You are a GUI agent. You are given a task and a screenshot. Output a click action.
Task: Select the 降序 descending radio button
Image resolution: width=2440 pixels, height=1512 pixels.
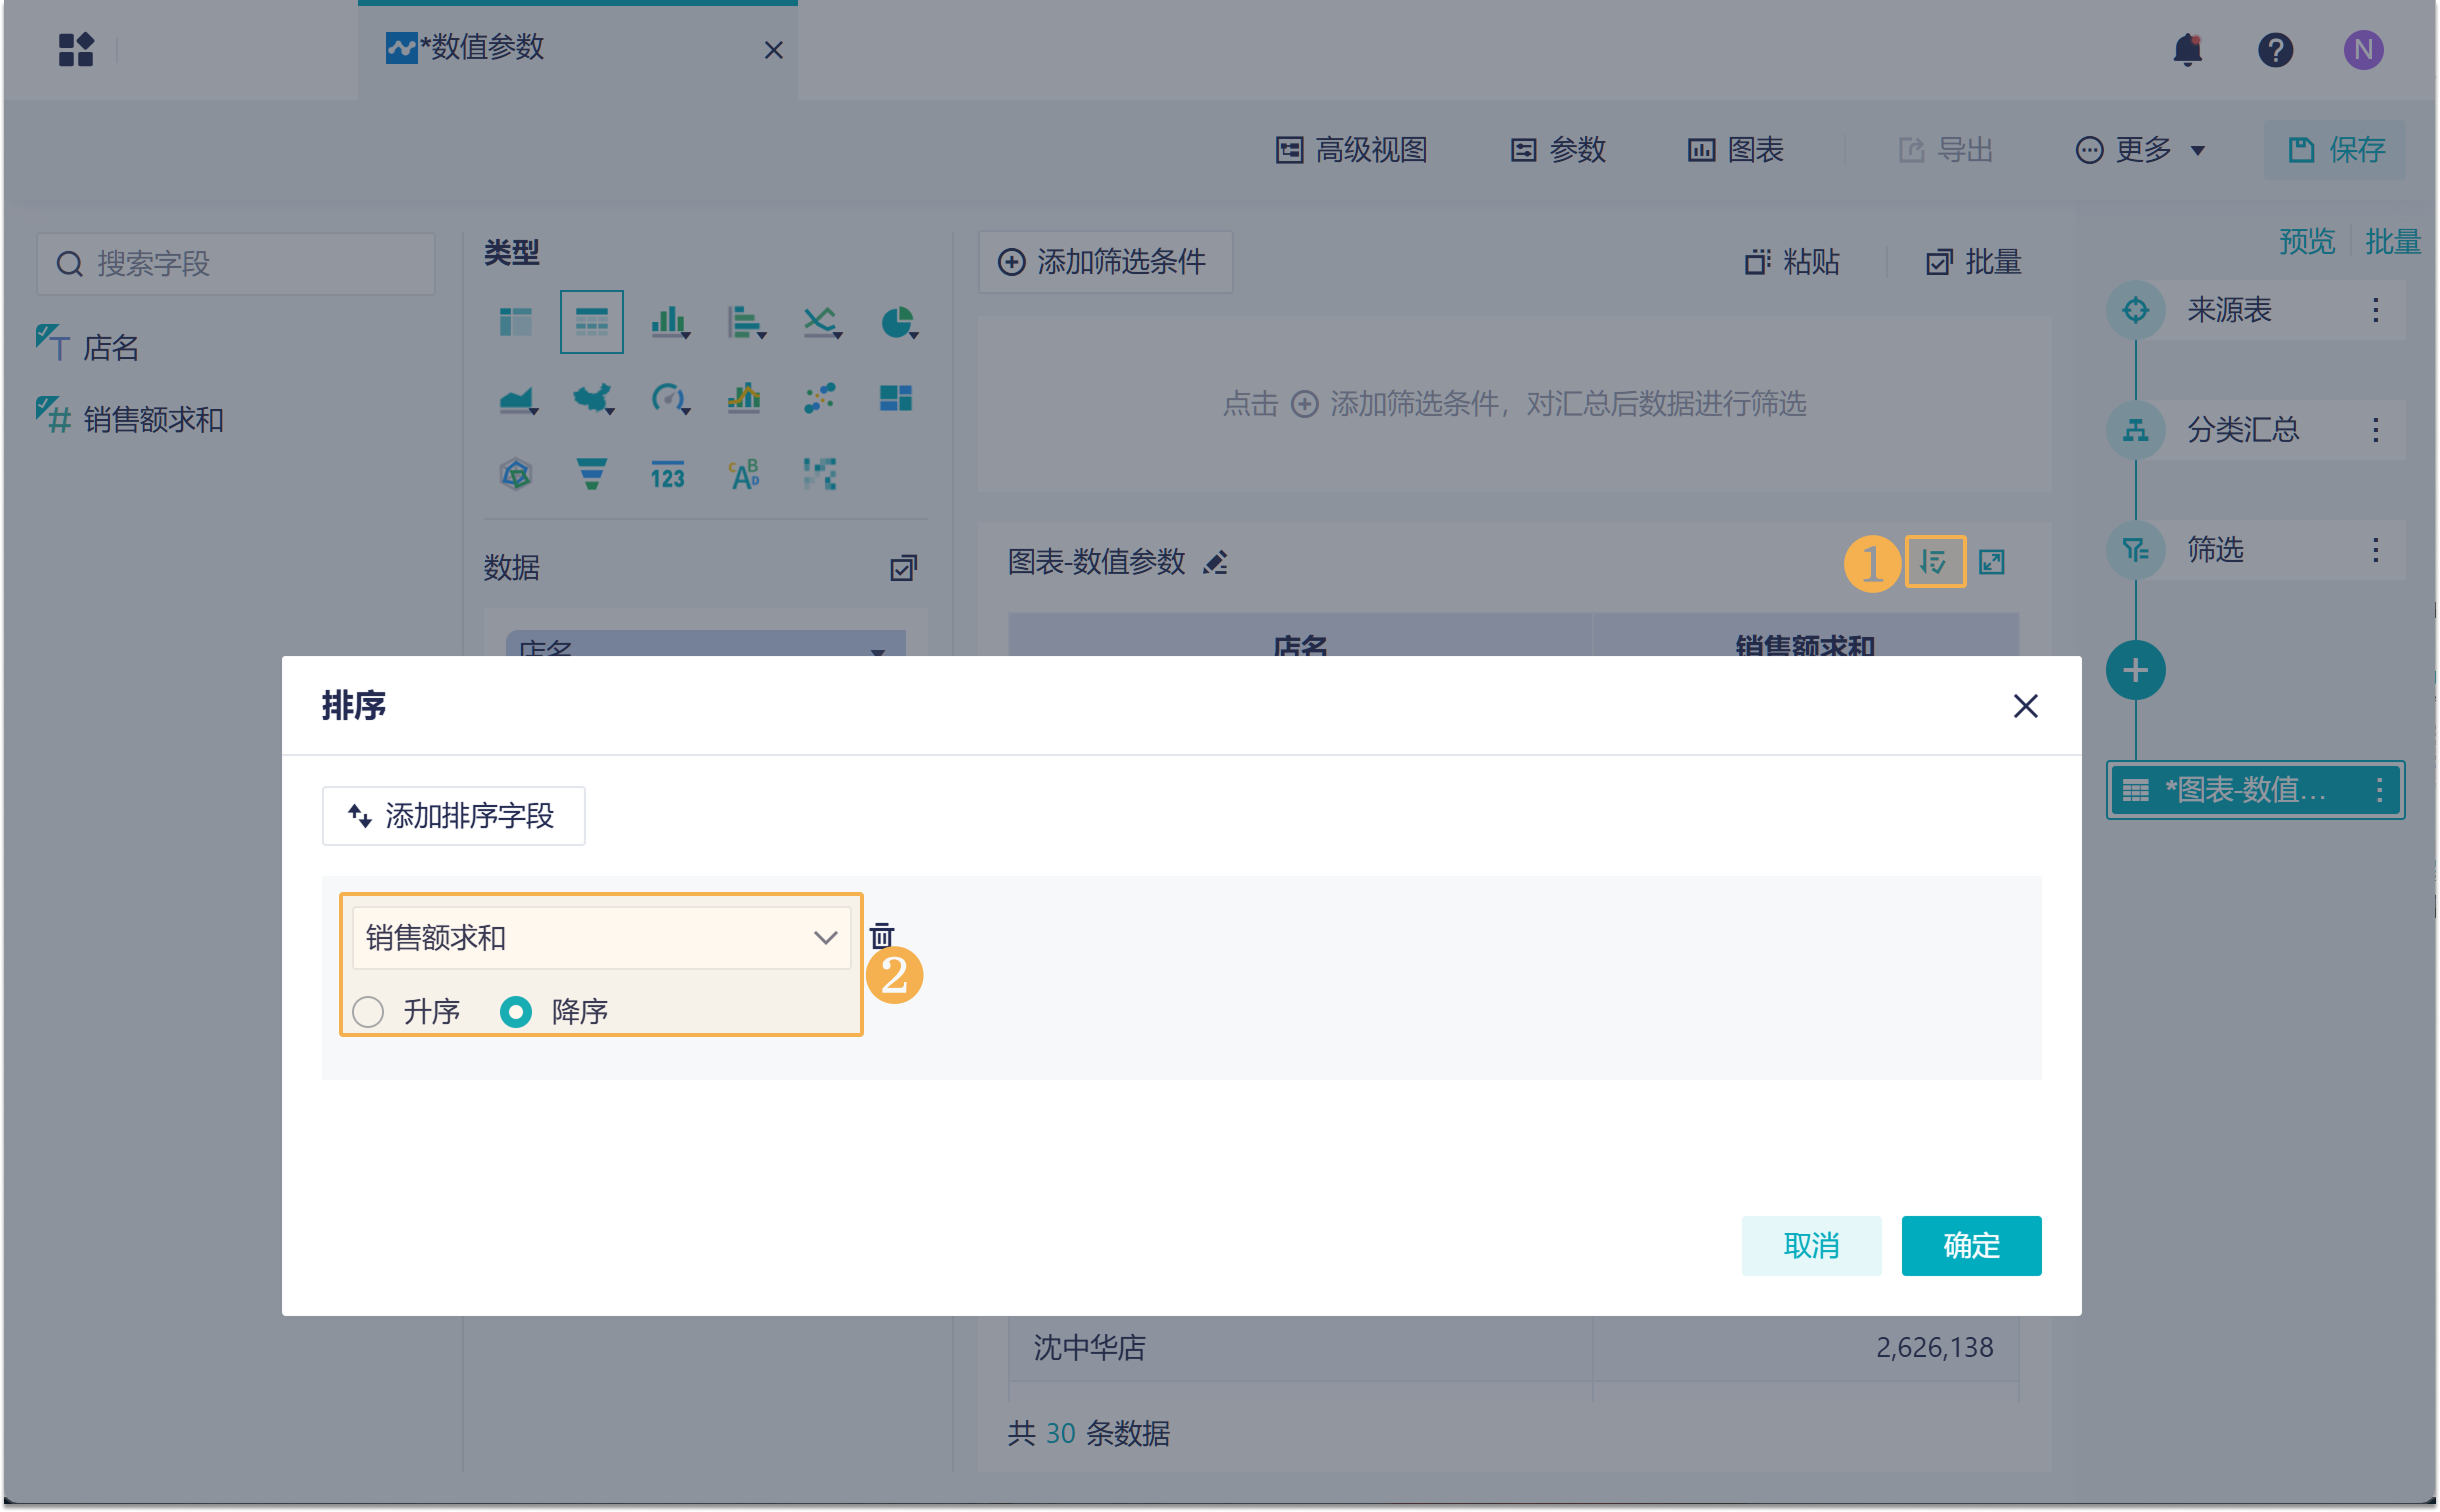(516, 1012)
